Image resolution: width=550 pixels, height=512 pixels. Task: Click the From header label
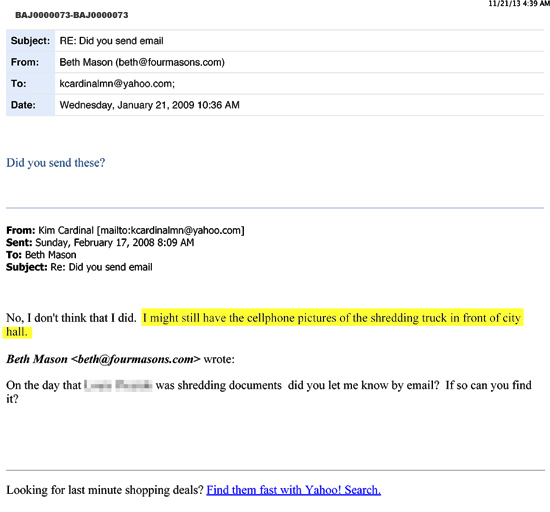[25, 62]
